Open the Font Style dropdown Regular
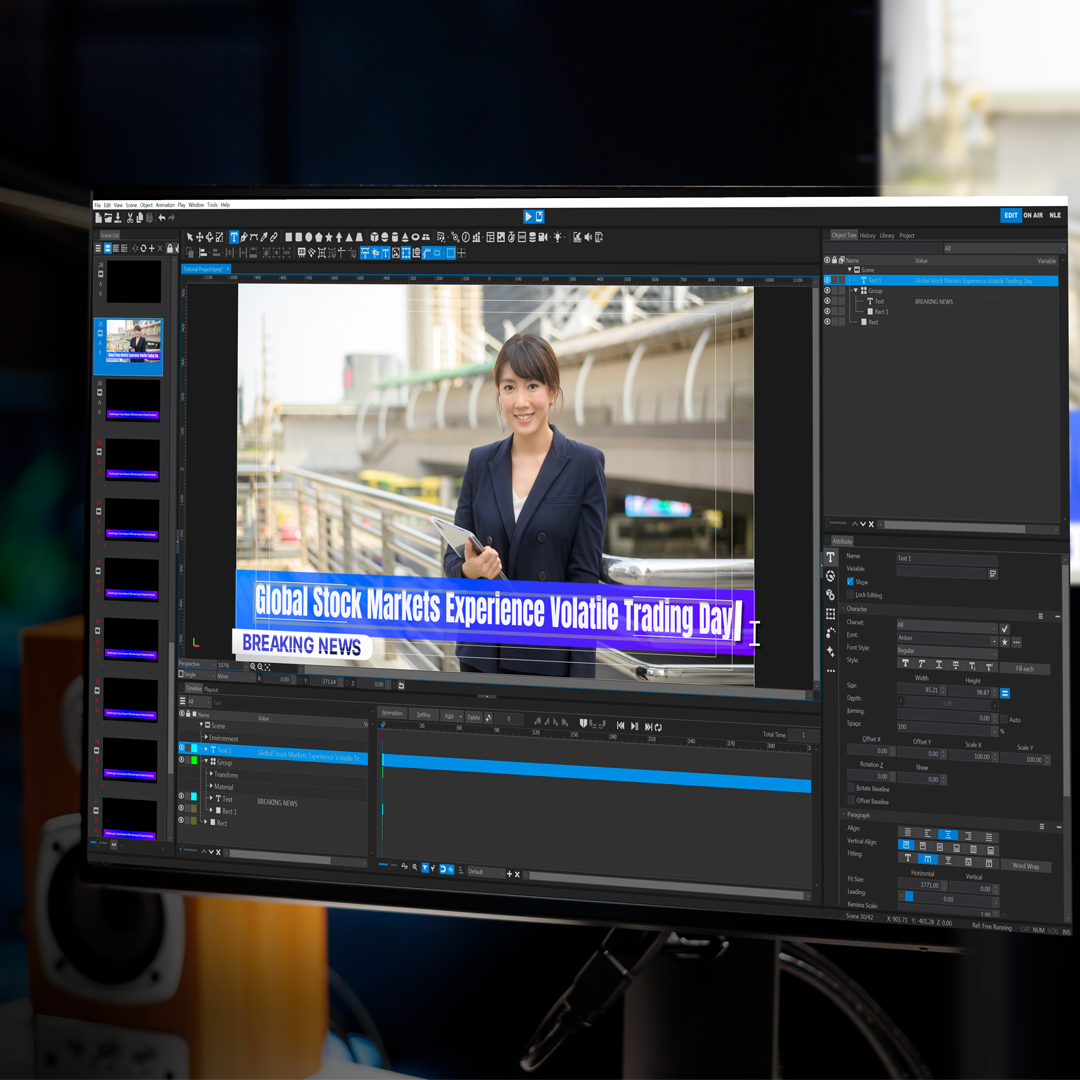Screen dimensions: 1080x1080 [x=947, y=652]
